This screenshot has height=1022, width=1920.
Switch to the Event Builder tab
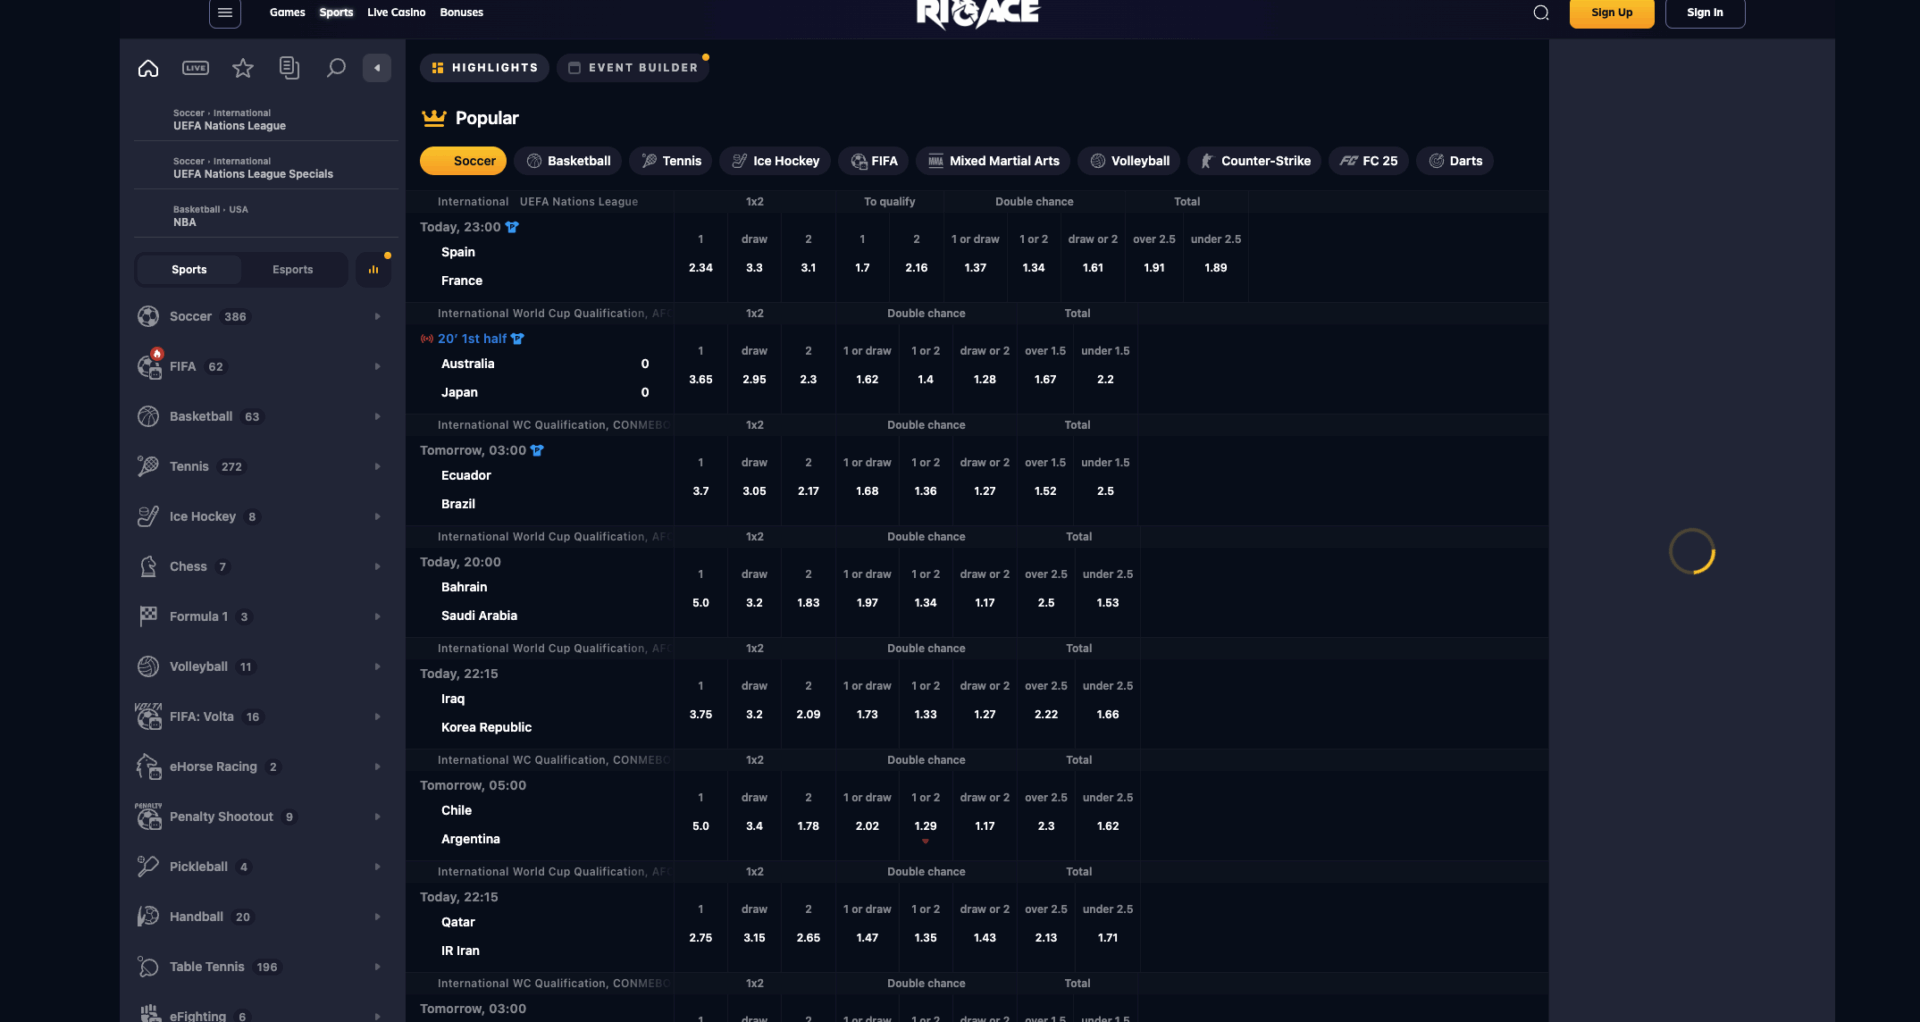[633, 68]
